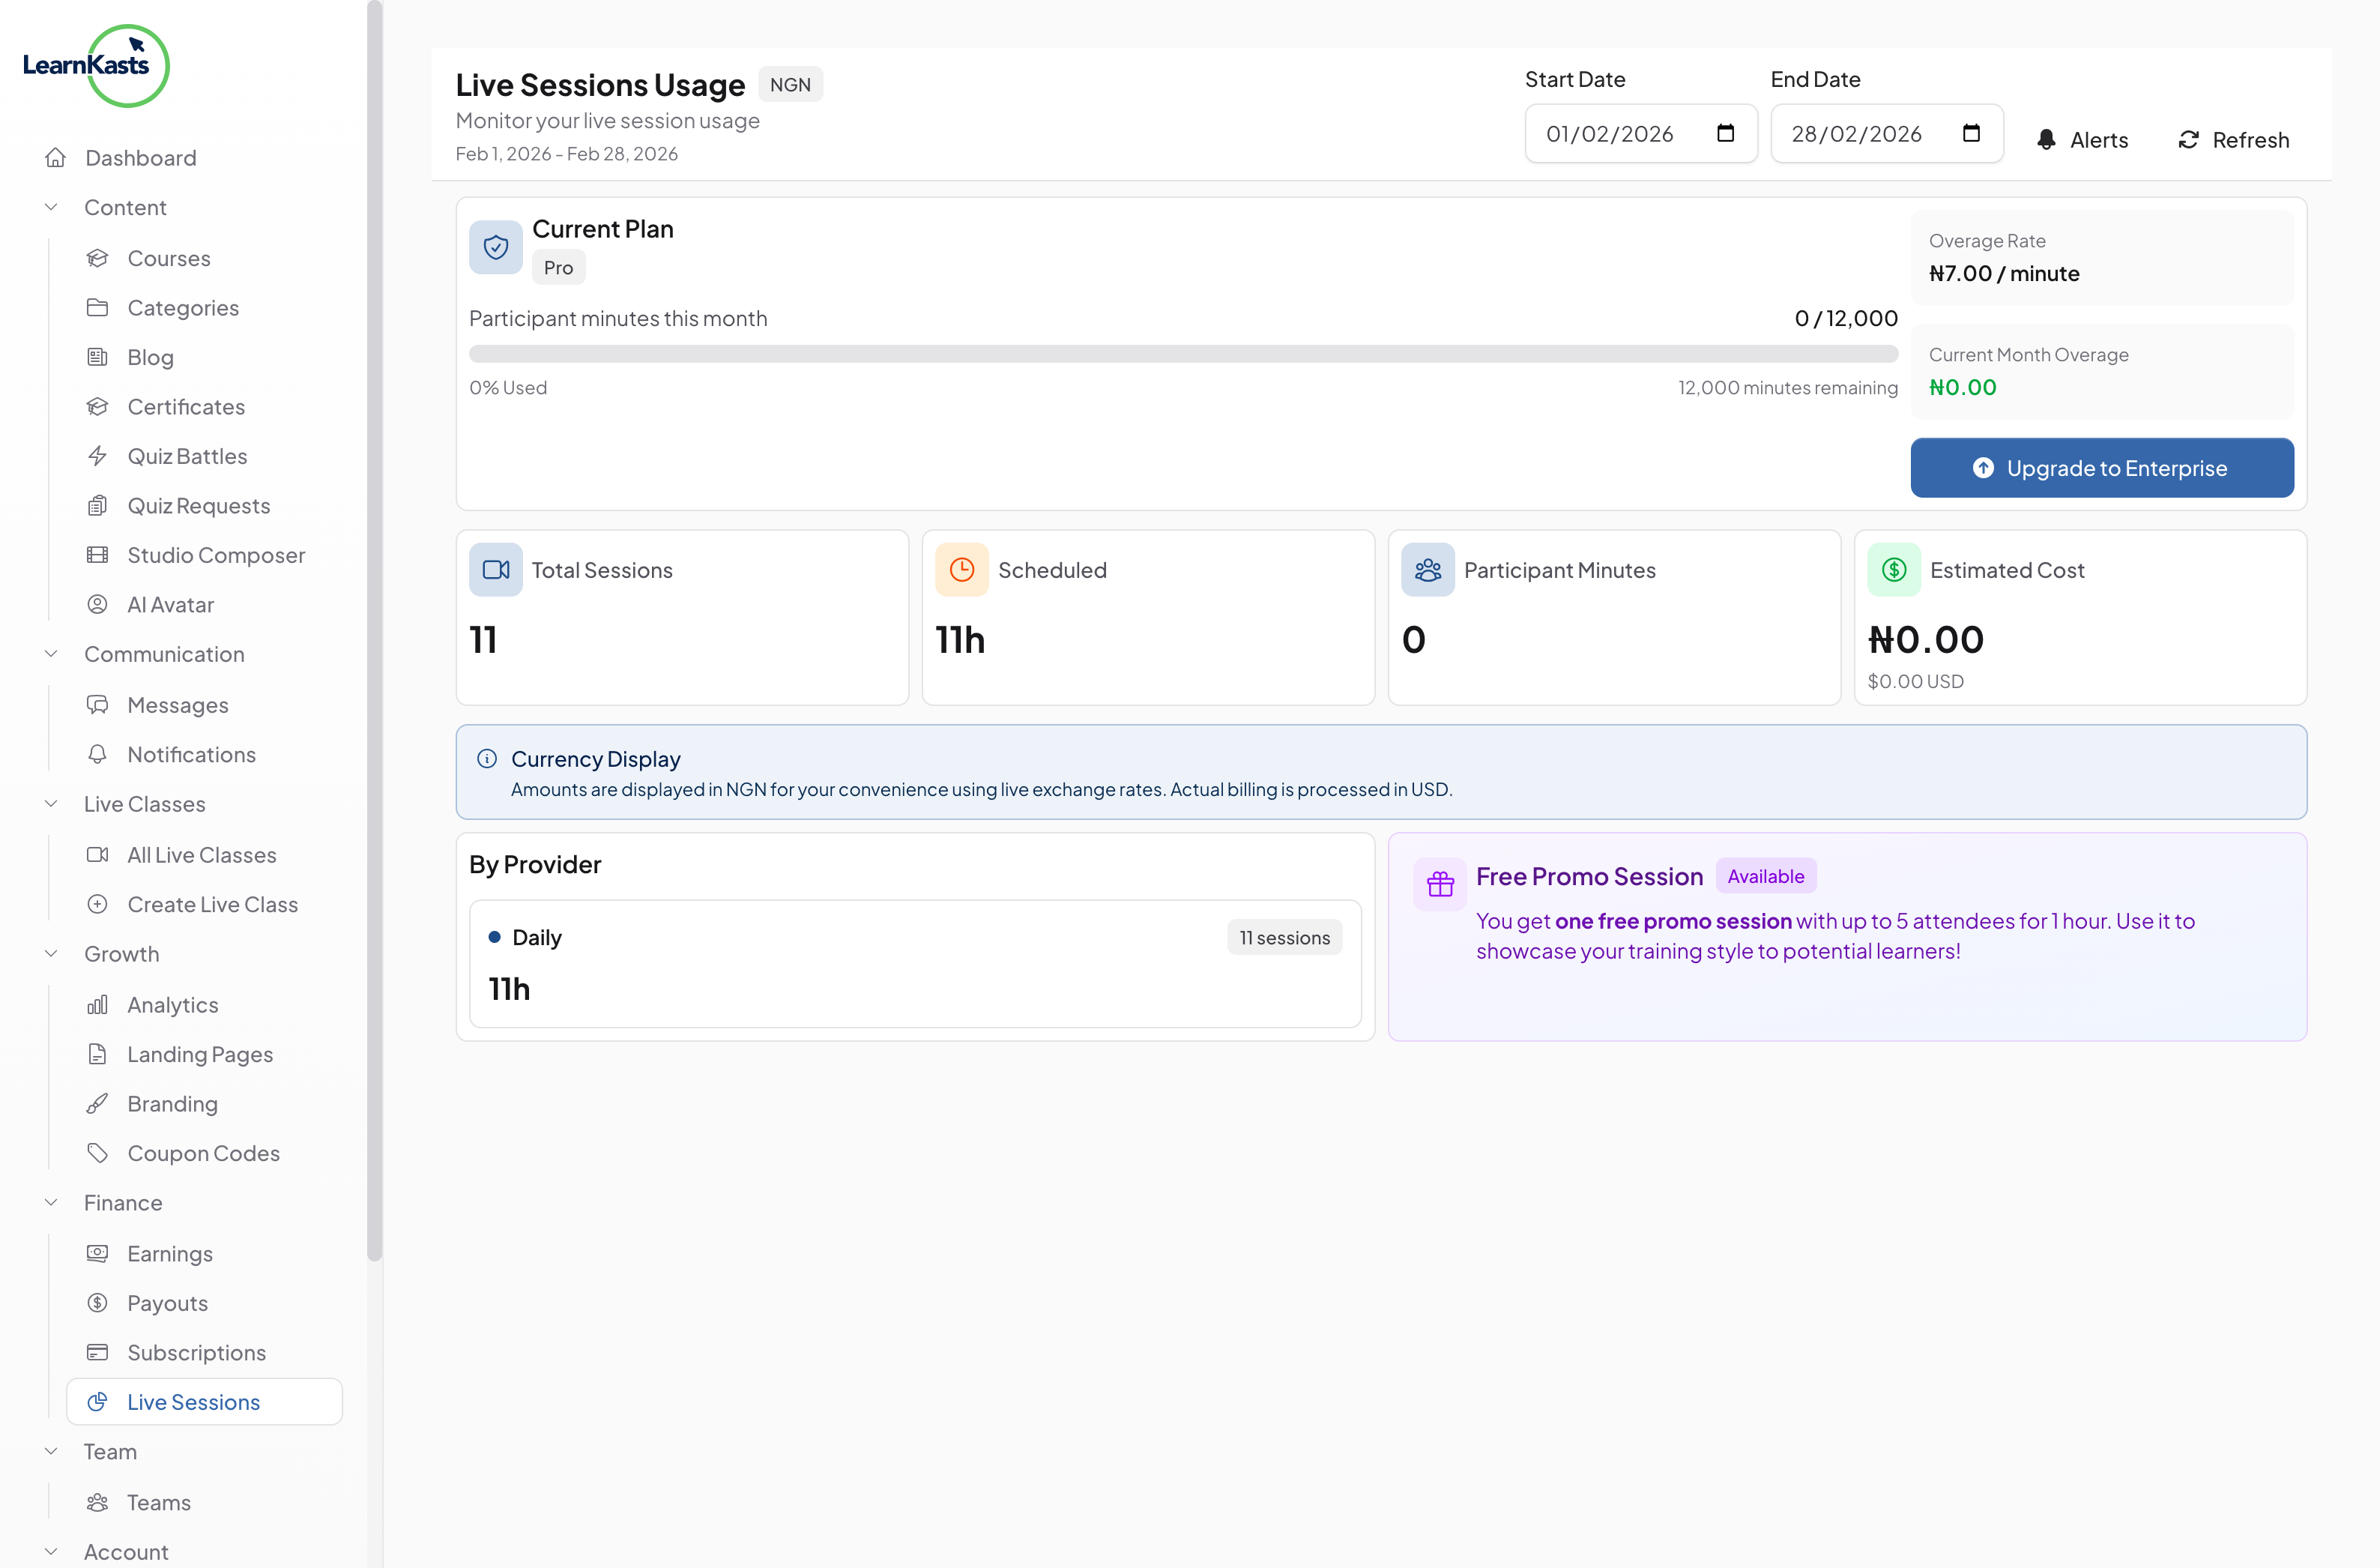Click the Branding brush icon
This screenshot has height=1568, width=2380.
(x=97, y=1104)
